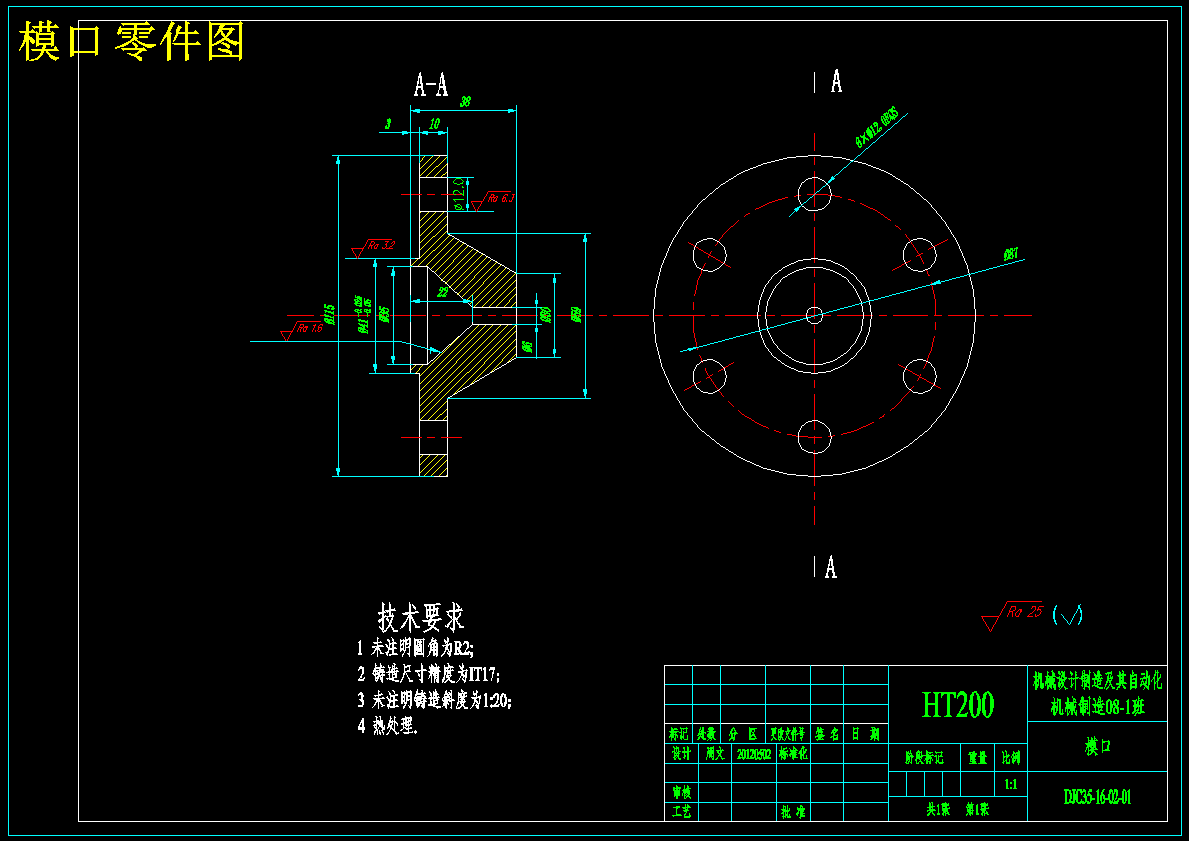Click the date value "20120502"

(754, 755)
